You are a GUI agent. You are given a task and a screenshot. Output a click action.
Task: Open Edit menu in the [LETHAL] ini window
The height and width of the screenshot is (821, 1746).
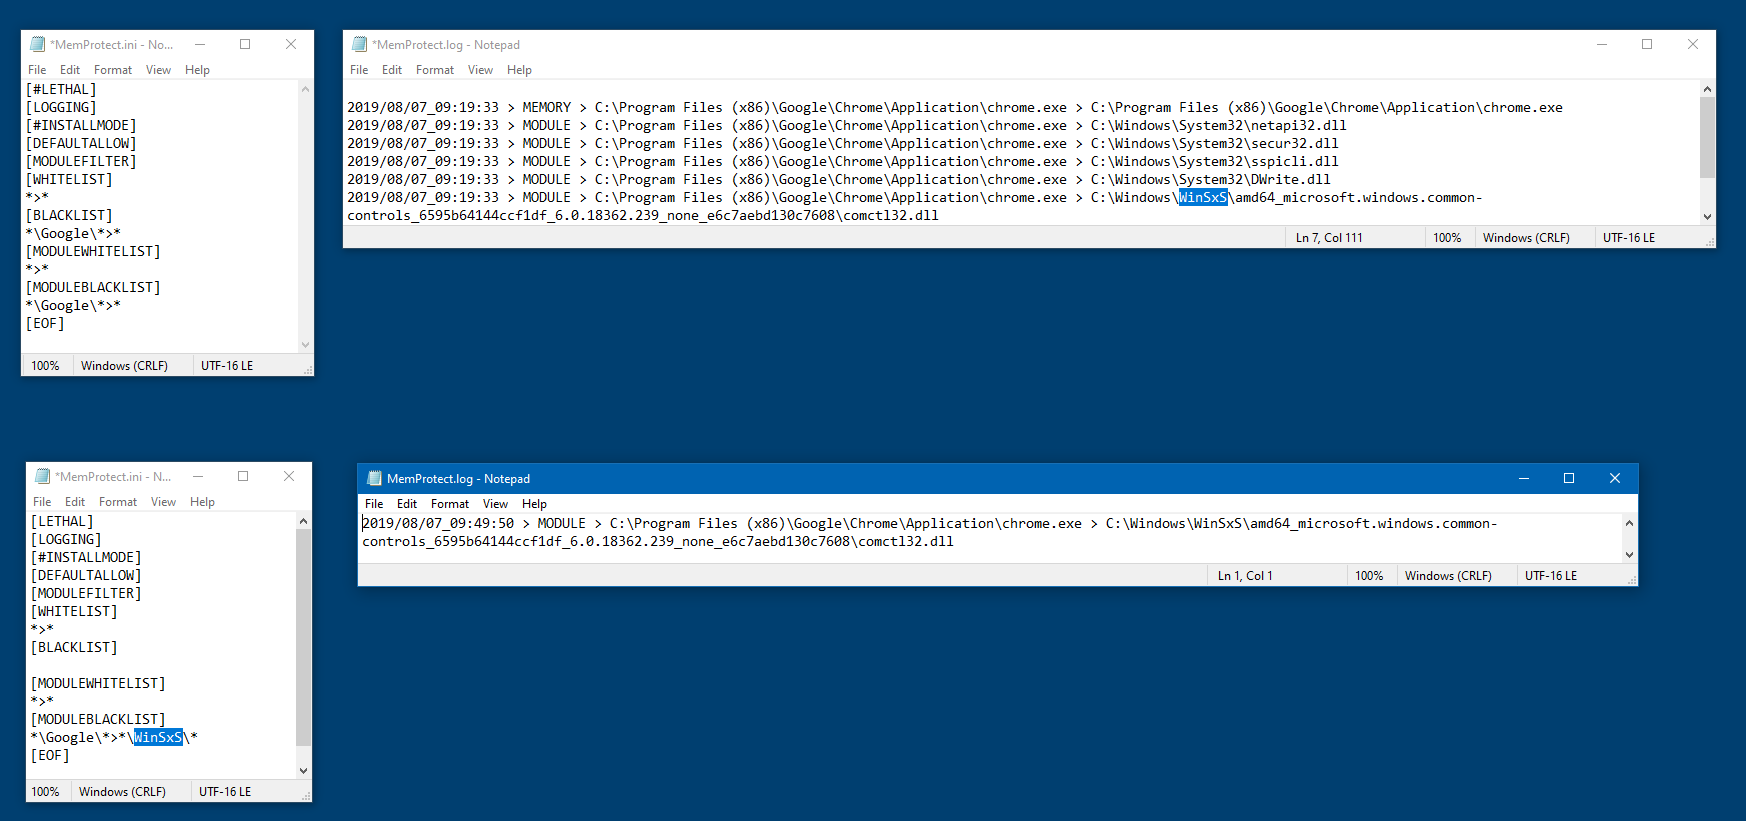click(x=75, y=502)
